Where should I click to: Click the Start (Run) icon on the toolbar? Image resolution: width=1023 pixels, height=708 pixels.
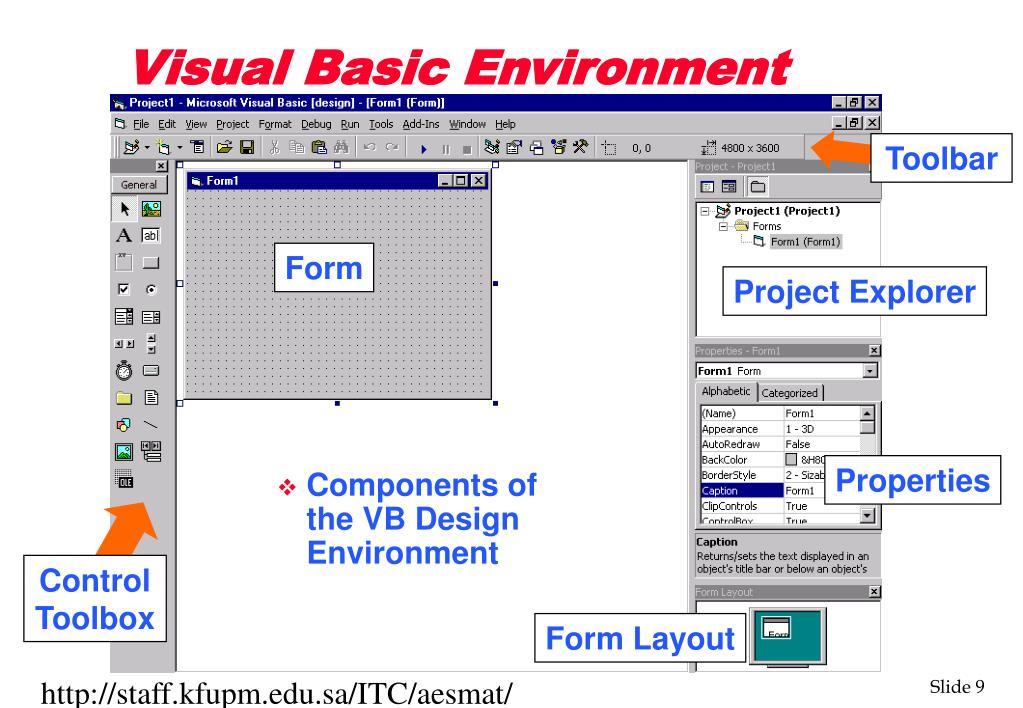click(x=423, y=145)
